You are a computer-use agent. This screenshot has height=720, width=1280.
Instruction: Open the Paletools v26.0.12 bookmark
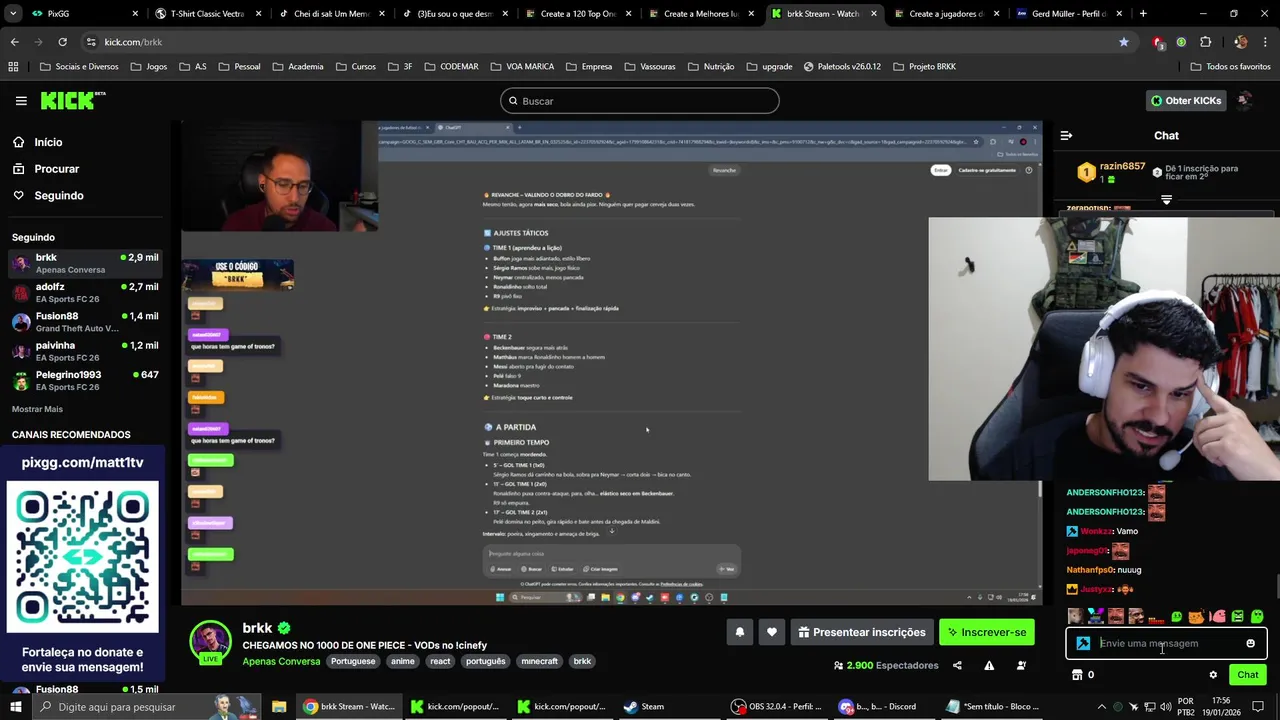(x=842, y=67)
